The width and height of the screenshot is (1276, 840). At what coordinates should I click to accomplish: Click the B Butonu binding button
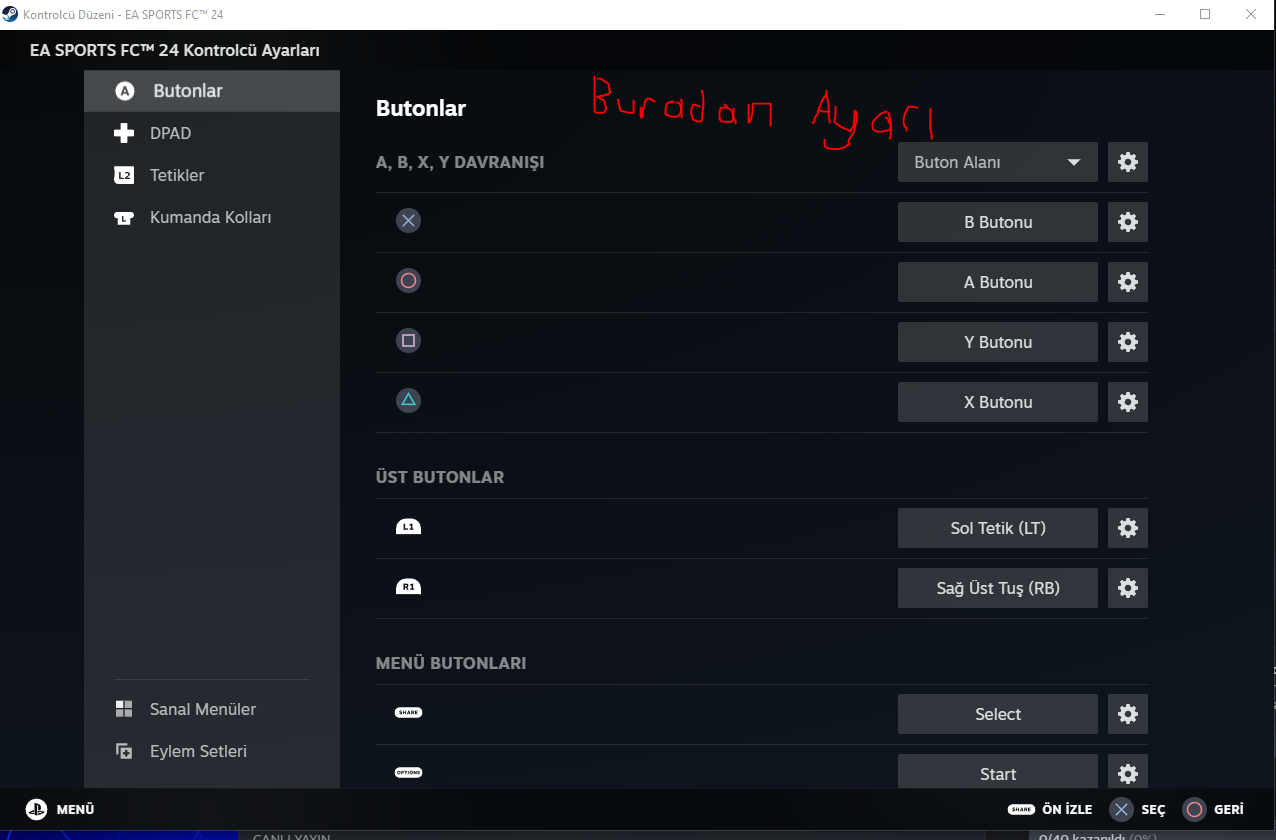point(998,222)
